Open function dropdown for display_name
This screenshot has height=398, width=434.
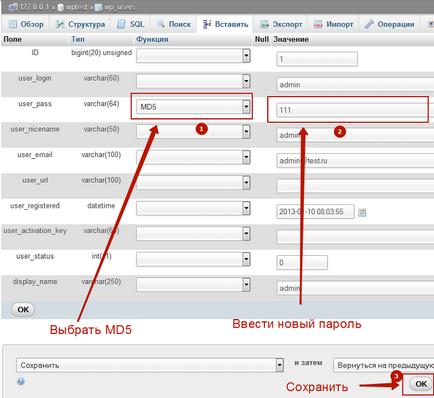pyautogui.click(x=193, y=285)
